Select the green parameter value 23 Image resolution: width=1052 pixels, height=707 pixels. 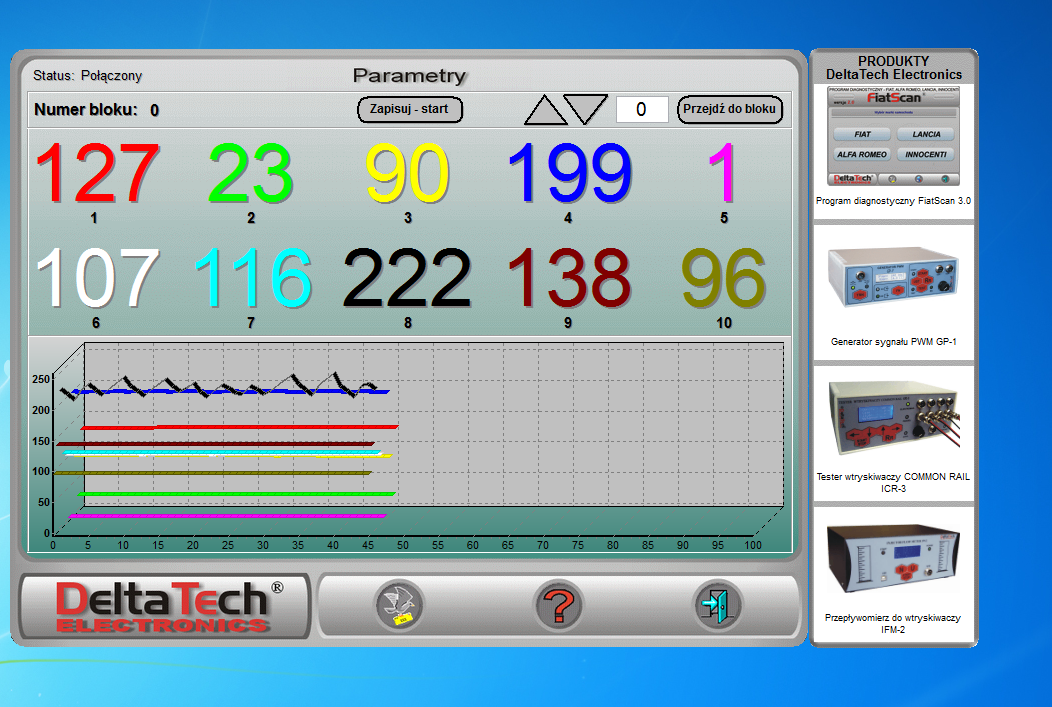(250, 173)
